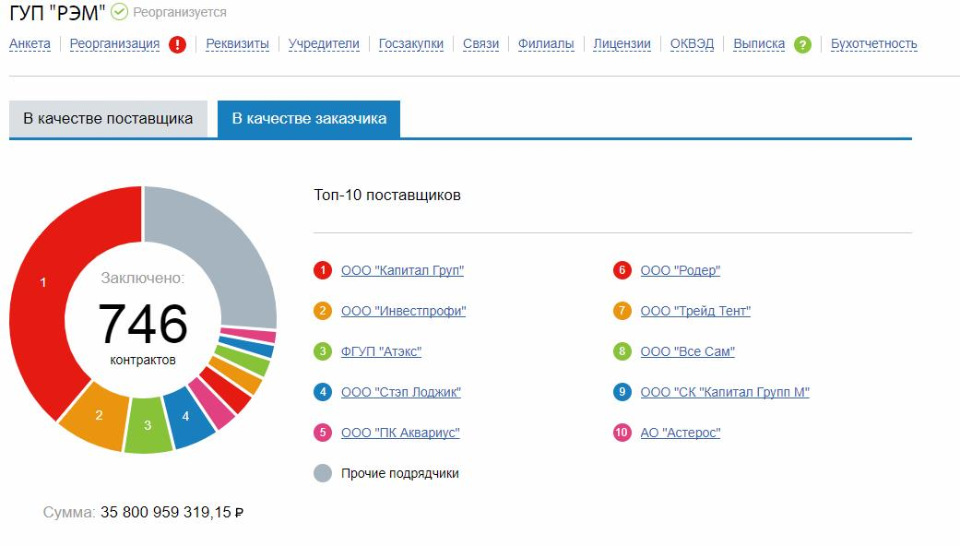The height and width of the screenshot is (546, 960).
Task: Open supplier ООО "Инвестпрофи"
Action: pos(403,311)
